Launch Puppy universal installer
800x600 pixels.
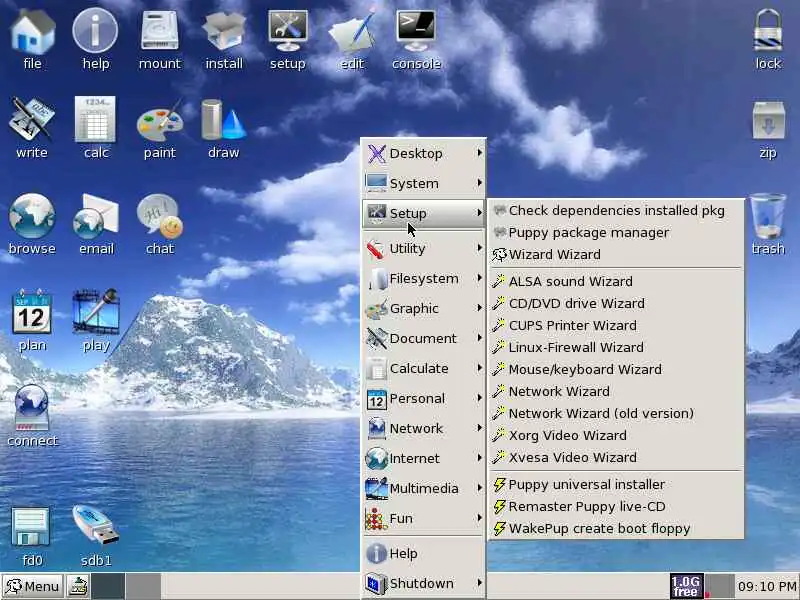click(x=616, y=485)
